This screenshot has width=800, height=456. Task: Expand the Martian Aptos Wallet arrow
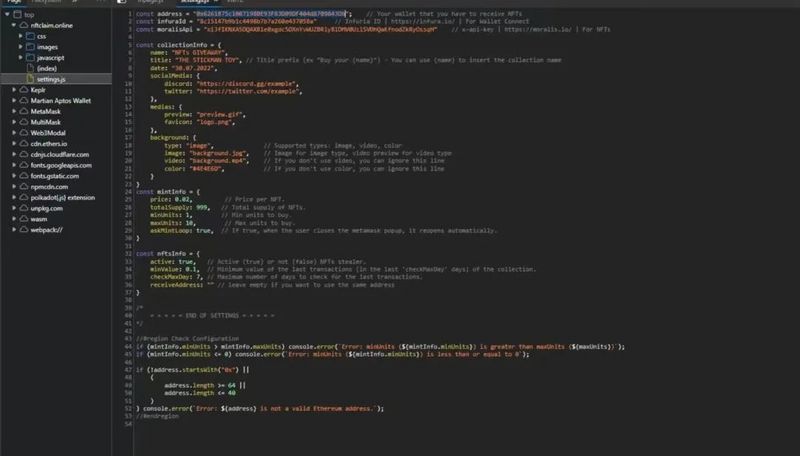pyautogui.click(x=14, y=100)
